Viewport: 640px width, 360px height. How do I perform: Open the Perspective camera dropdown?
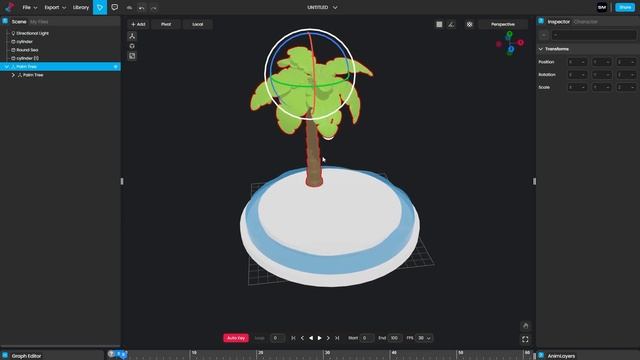503,24
